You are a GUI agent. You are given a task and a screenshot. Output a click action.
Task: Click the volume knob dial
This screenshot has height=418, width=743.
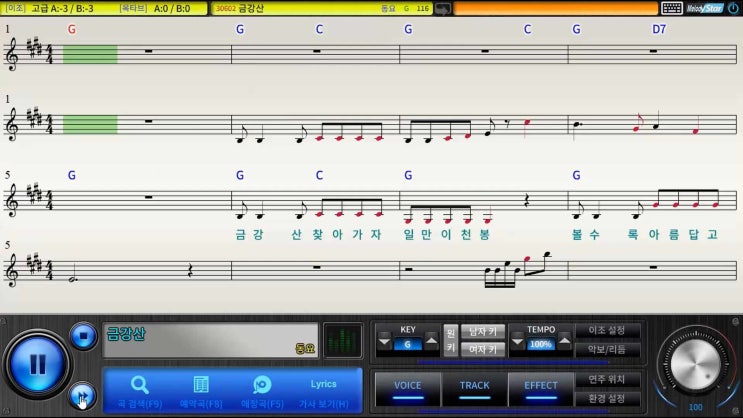tap(695, 364)
